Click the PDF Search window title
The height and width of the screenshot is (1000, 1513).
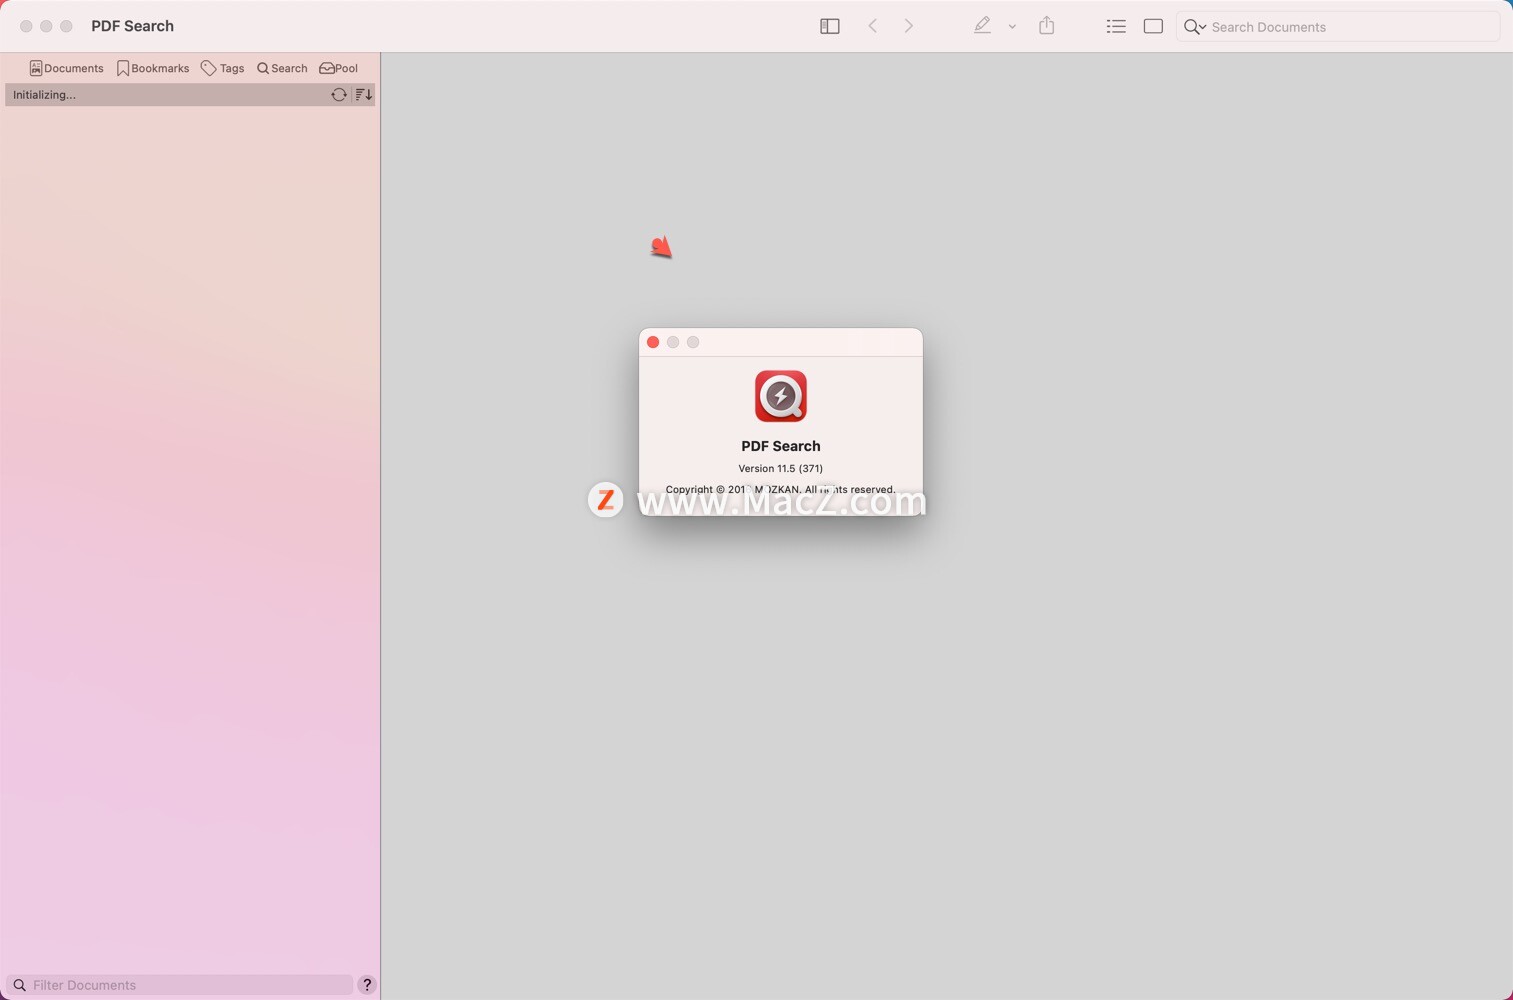[132, 26]
